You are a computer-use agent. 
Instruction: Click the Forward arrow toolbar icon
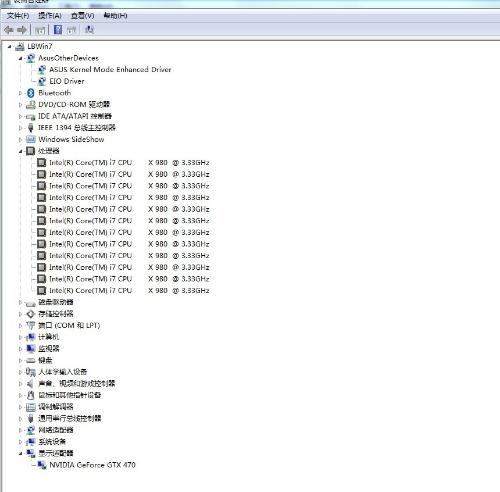click(x=22, y=30)
